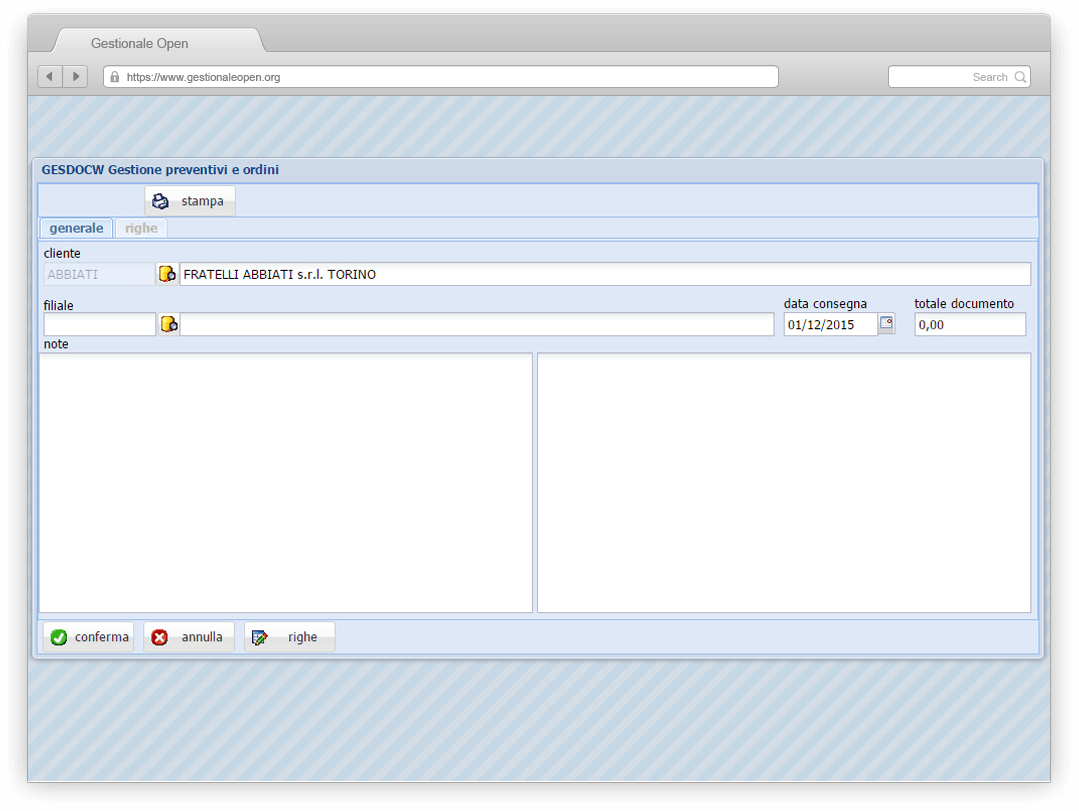Click the filiale label
The height and width of the screenshot is (811, 1079).
click(58, 305)
